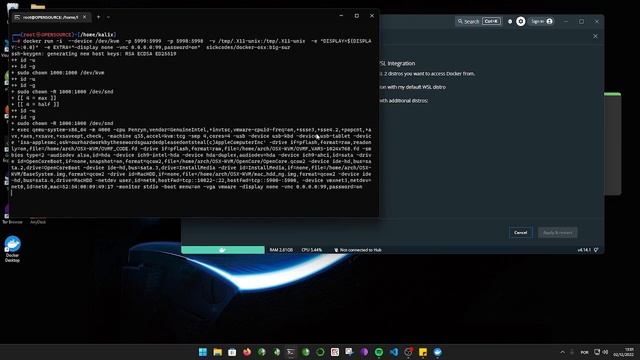Open the Docker Desktop desktop shortcut
The image size is (640, 360).
tap(12, 249)
